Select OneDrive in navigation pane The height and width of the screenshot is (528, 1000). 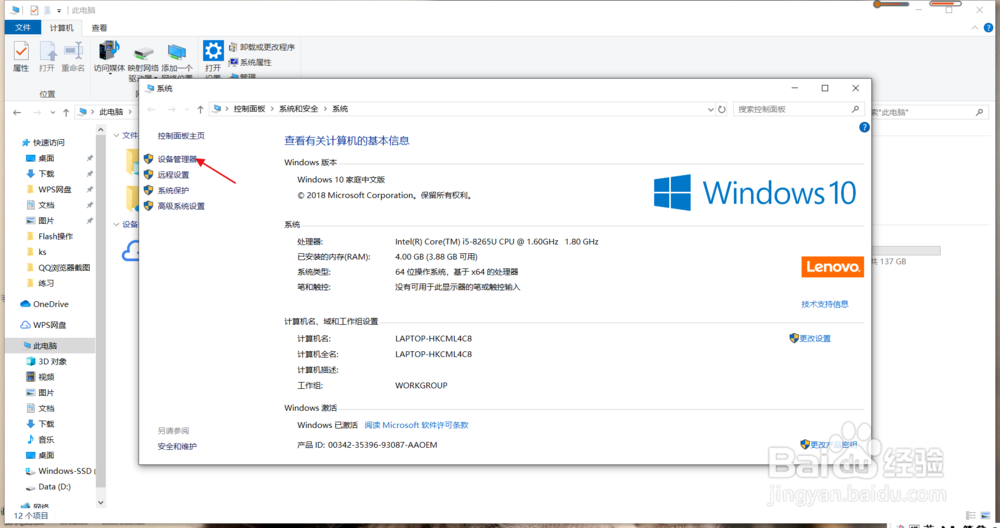[x=50, y=304]
